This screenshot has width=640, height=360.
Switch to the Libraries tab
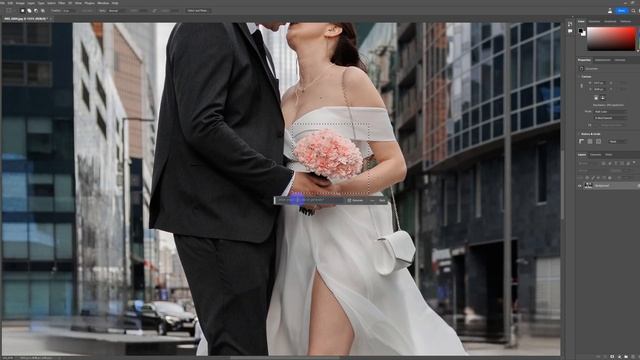(620, 60)
